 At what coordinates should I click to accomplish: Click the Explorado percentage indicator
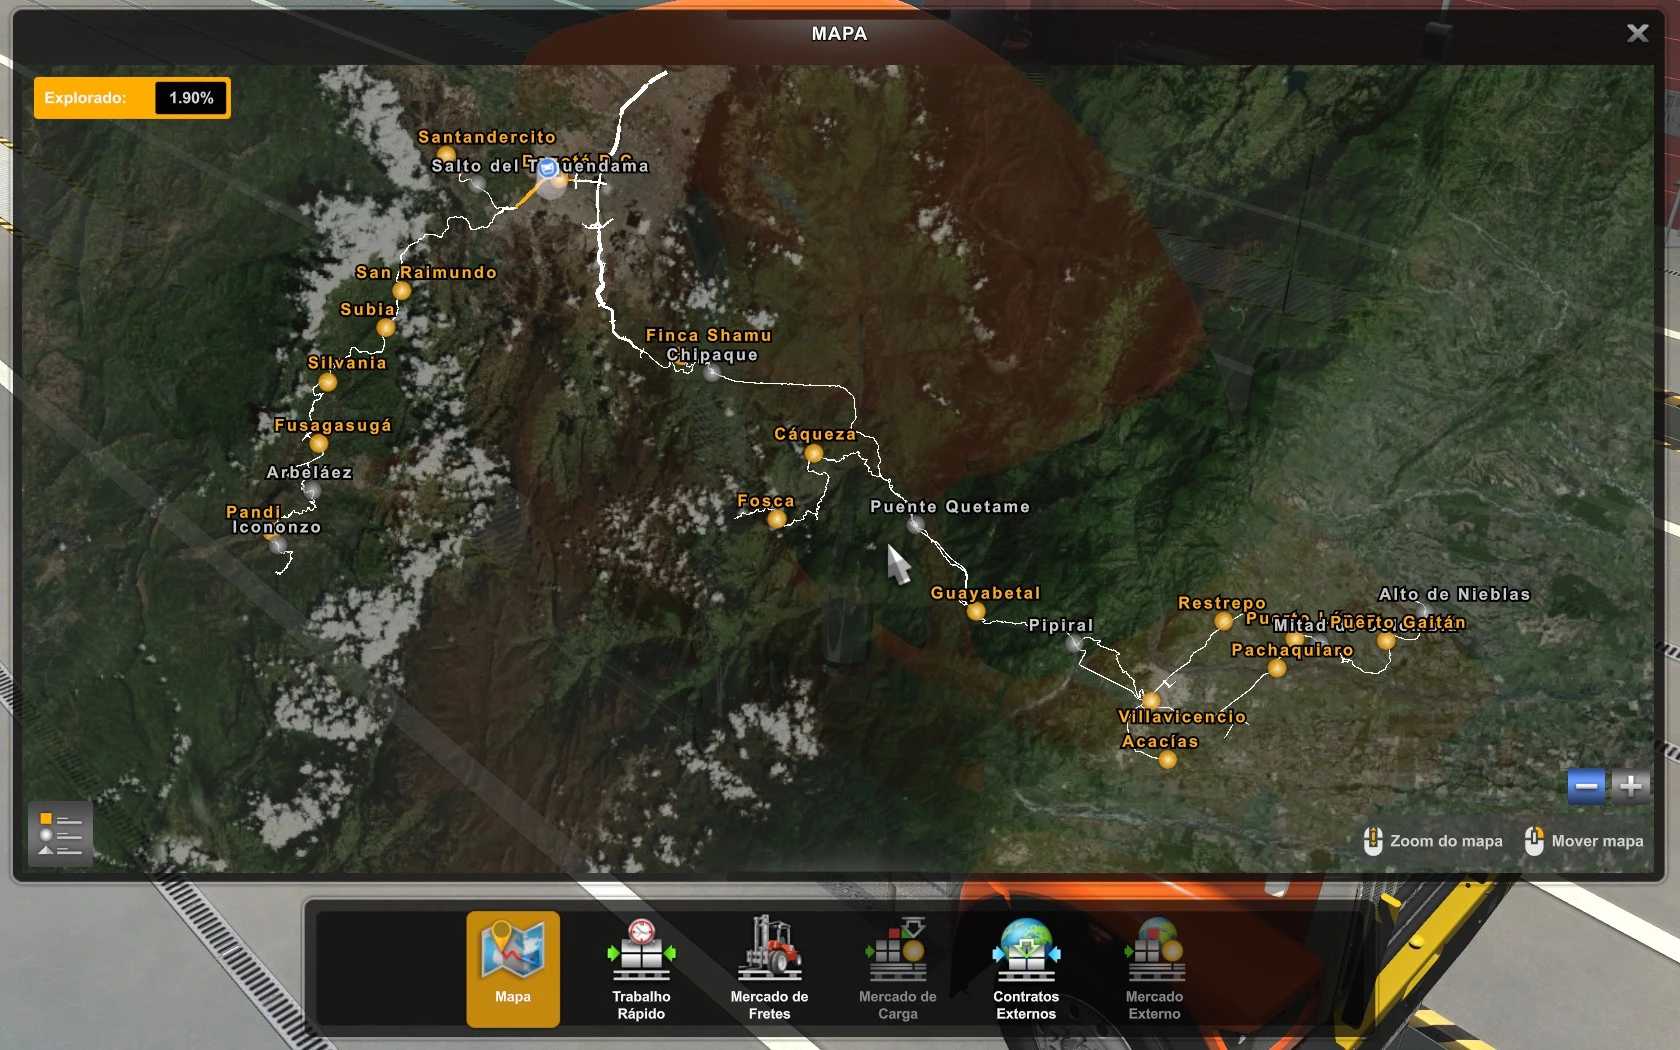(x=132, y=98)
